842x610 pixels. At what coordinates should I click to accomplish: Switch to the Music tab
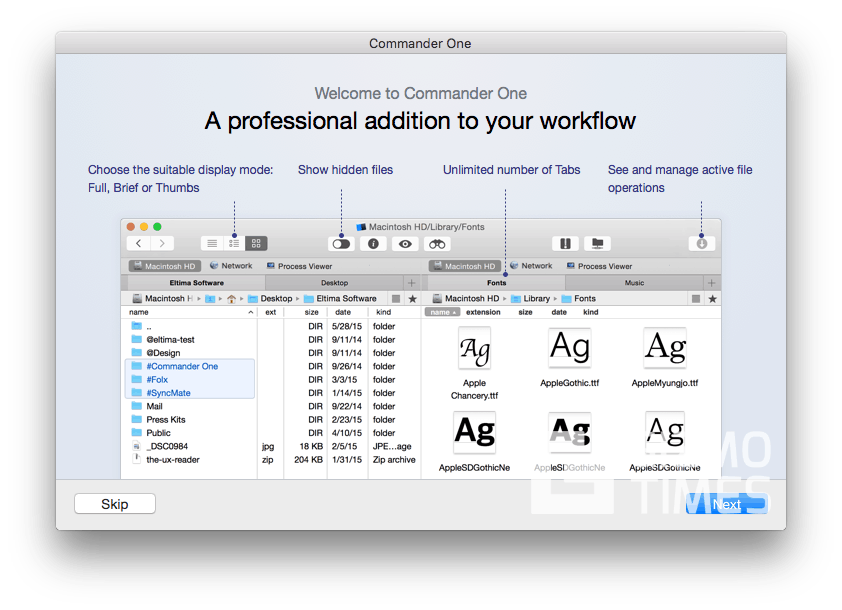(x=634, y=282)
